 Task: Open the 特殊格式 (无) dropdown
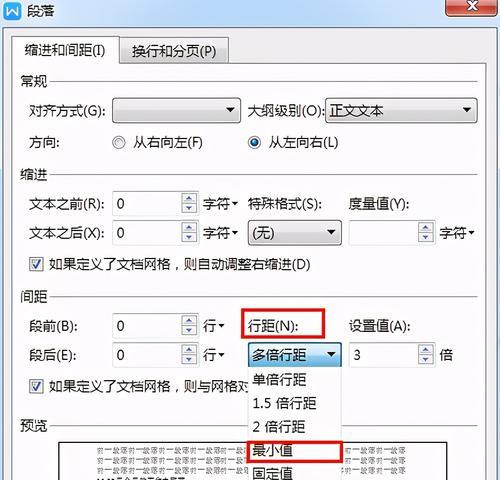click(295, 233)
